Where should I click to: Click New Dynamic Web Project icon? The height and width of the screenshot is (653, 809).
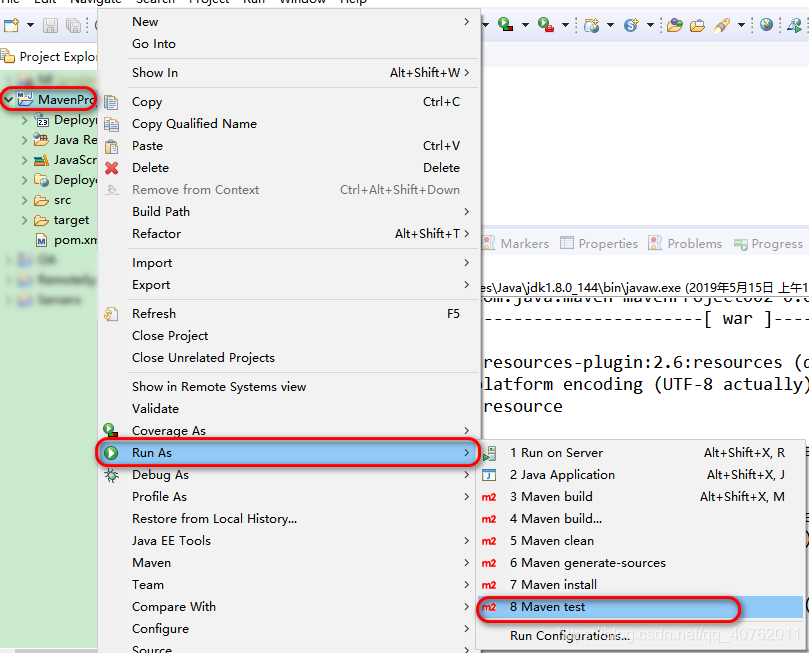591,25
